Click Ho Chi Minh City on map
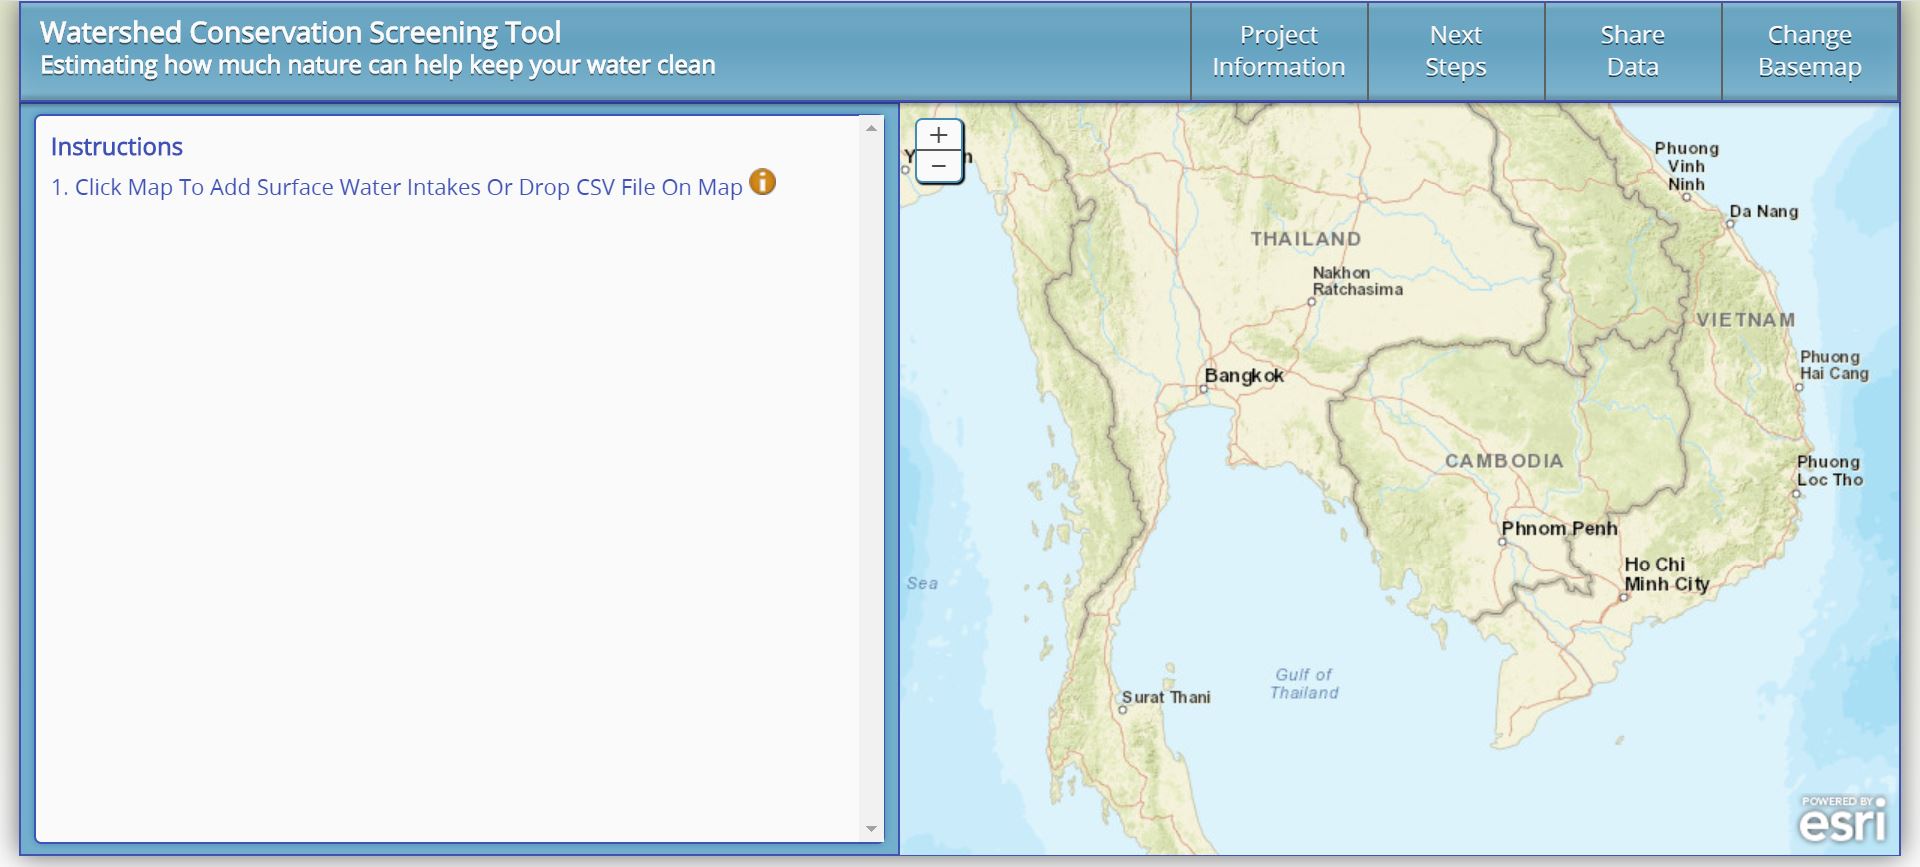 click(x=1624, y=597)
